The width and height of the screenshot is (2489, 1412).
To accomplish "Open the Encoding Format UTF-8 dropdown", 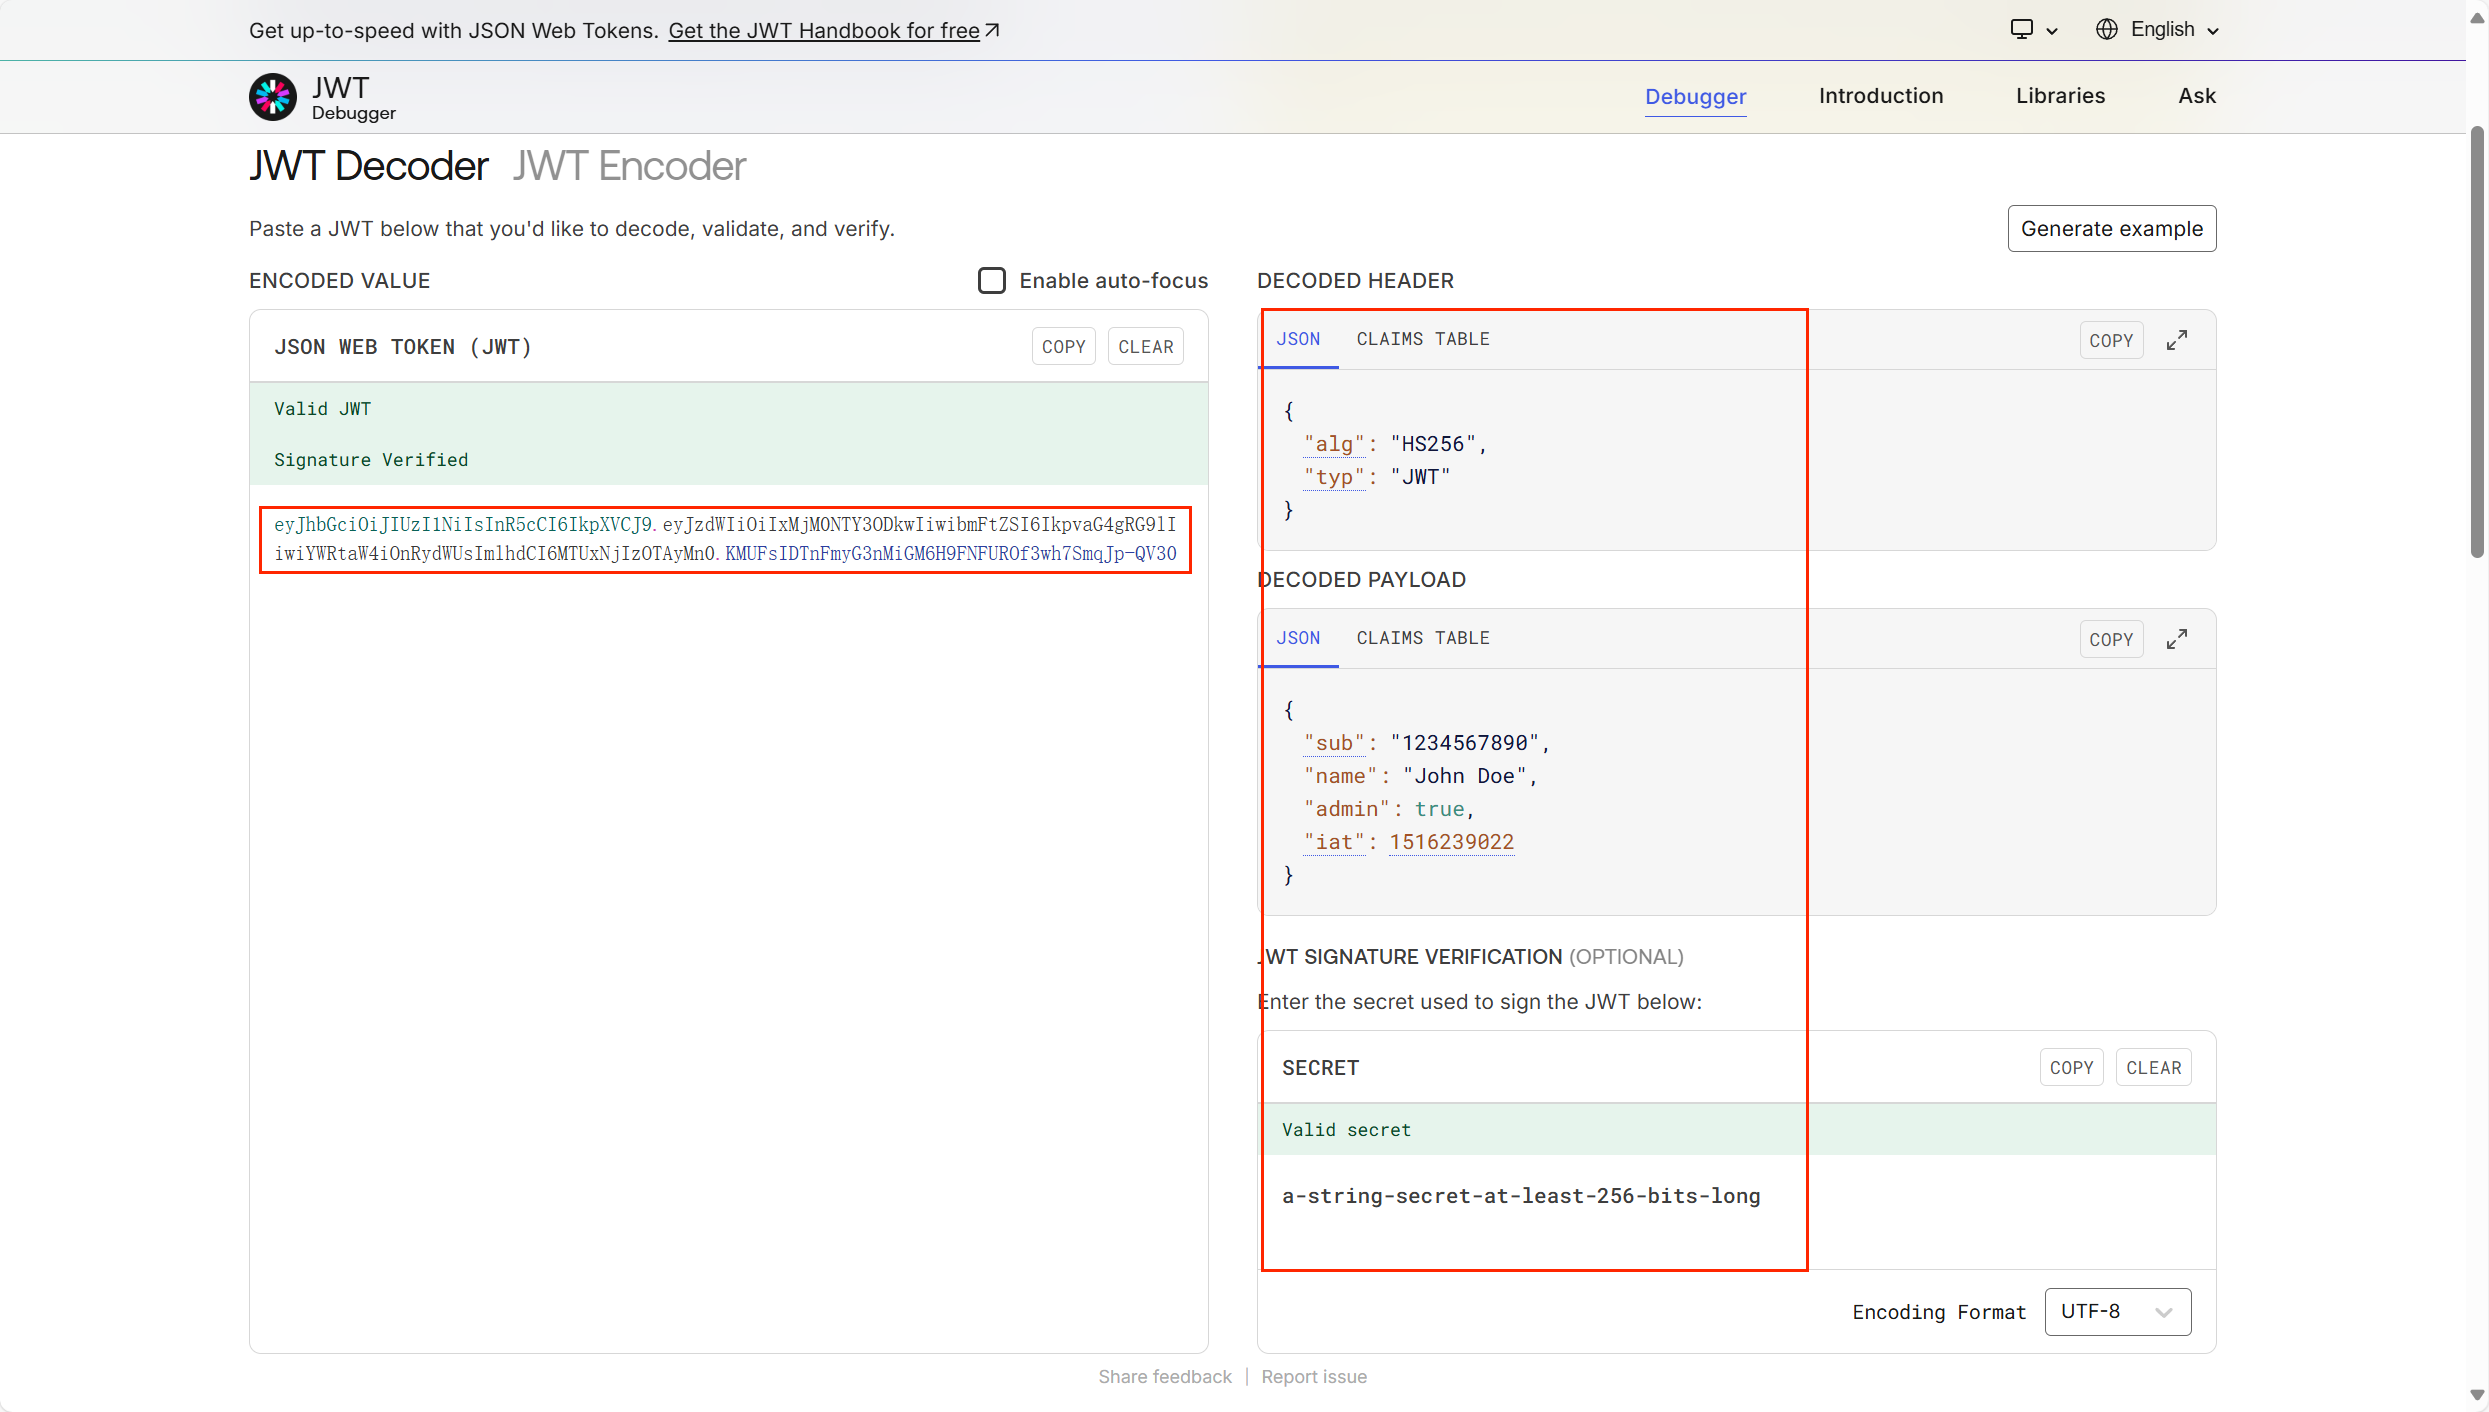I will tap(2117, 1311).
